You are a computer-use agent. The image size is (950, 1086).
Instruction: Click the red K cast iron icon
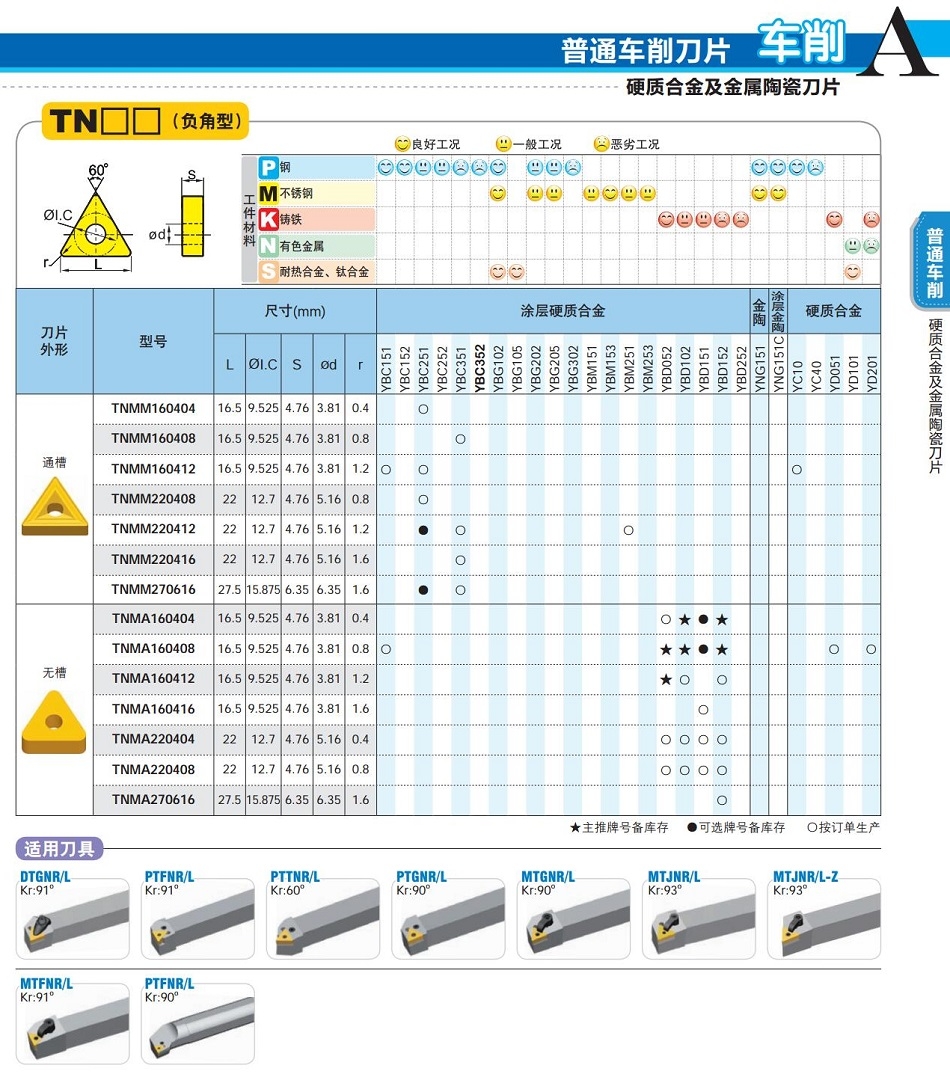coord(268,220)
